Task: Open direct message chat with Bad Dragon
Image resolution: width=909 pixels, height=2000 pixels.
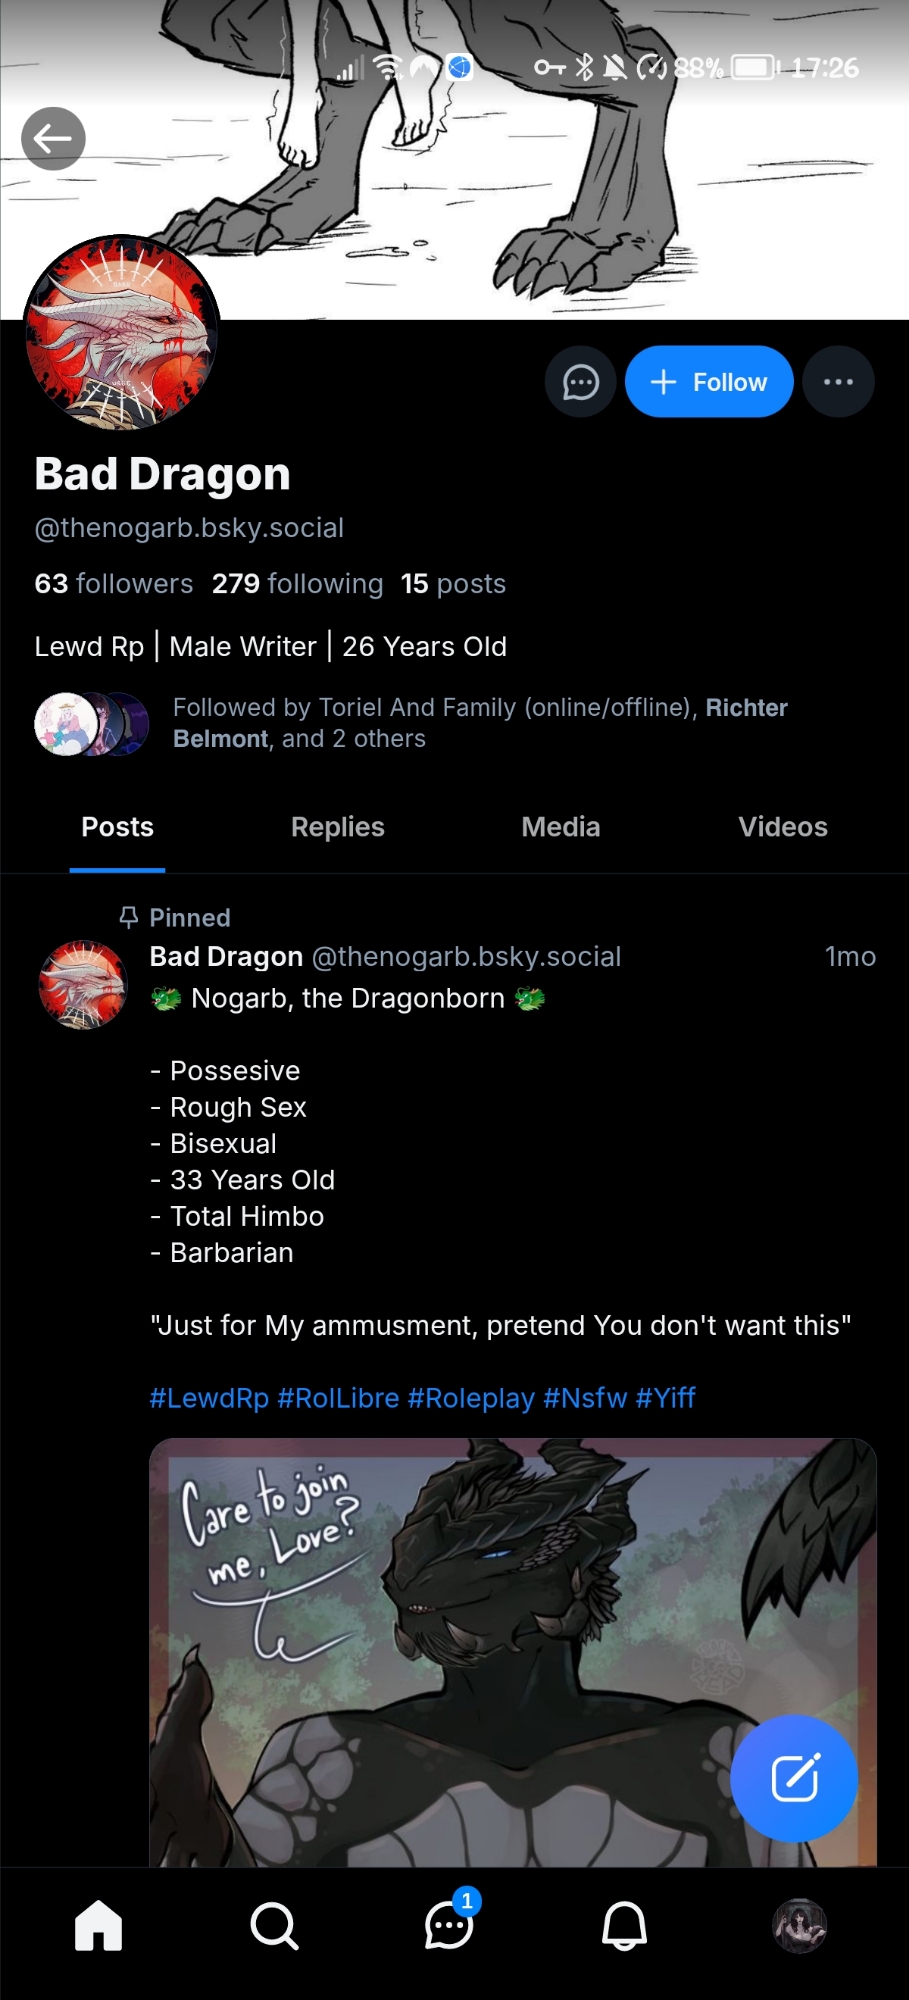Action: point(580,382)
